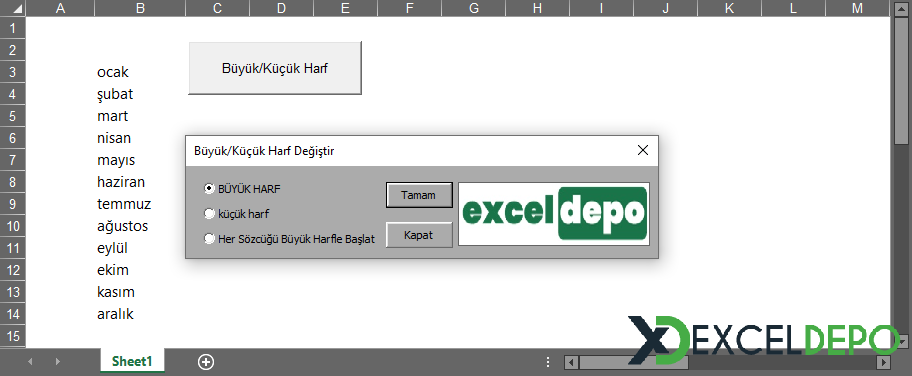Switch to the Sheet1 tab

132,361
